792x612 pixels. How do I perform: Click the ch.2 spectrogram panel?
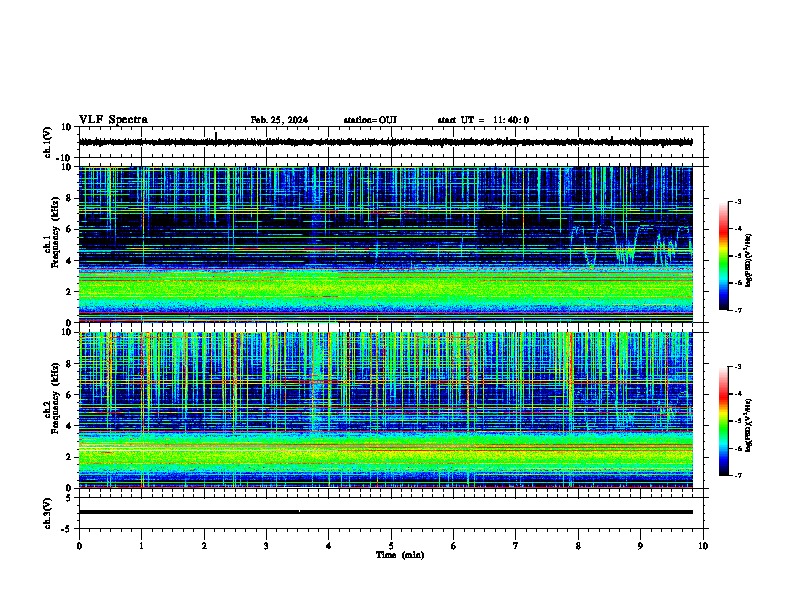pos(386,410)
